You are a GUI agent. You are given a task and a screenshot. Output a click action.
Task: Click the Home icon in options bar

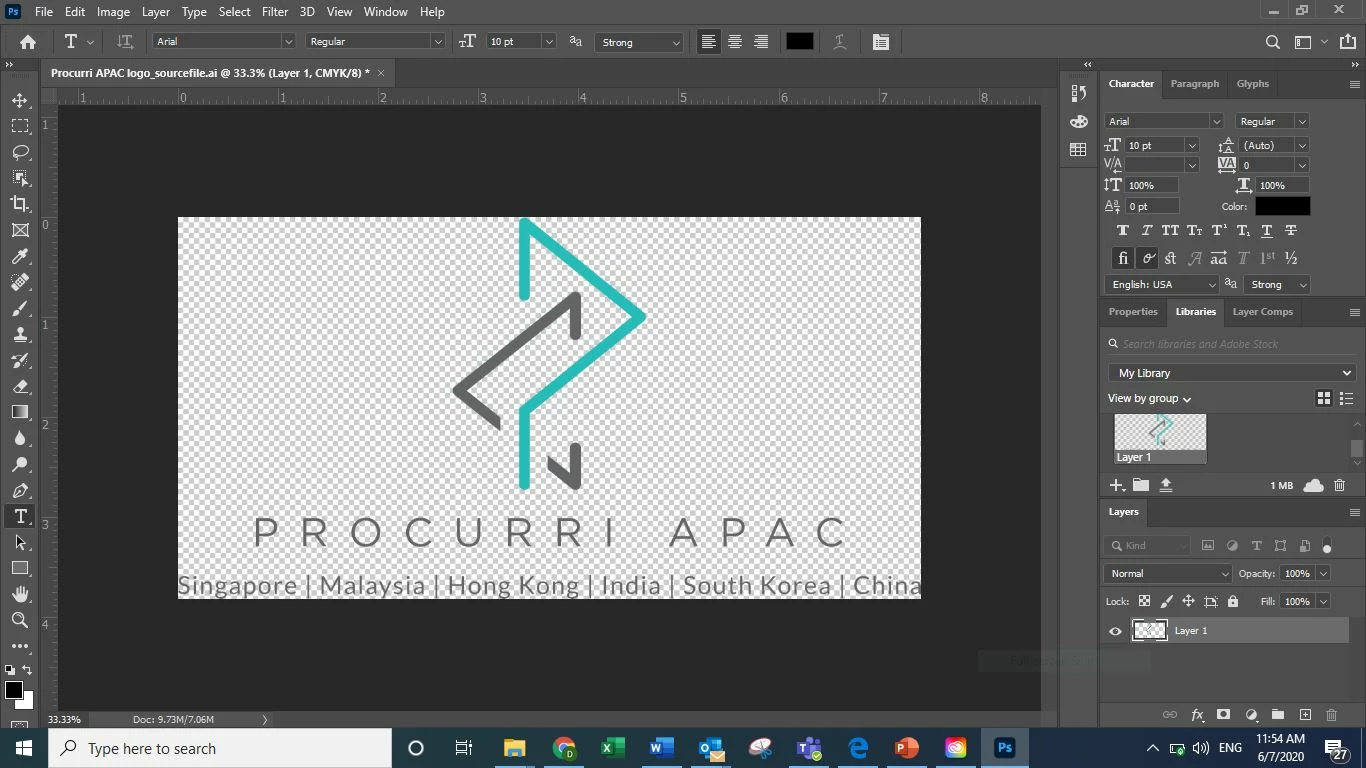click(x=28, y=42)
